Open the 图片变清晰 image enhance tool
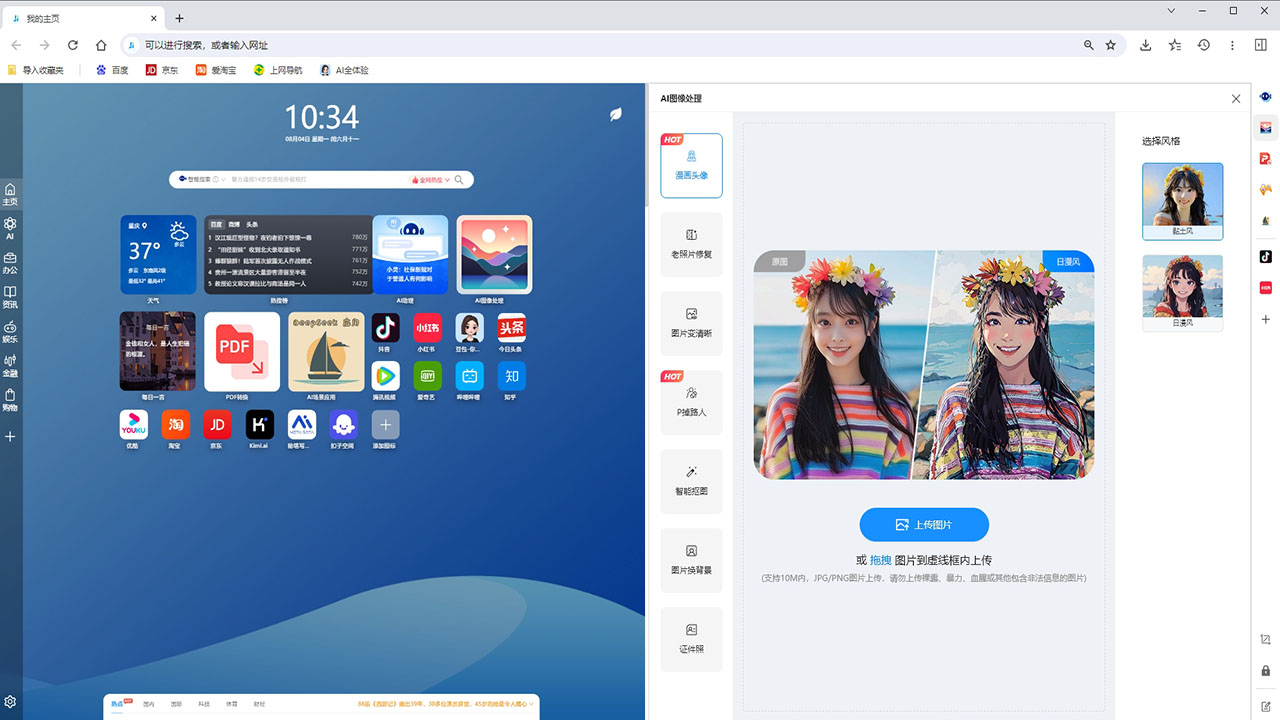The height and width of the screenshot is (720, 1280). click(691, 323)
